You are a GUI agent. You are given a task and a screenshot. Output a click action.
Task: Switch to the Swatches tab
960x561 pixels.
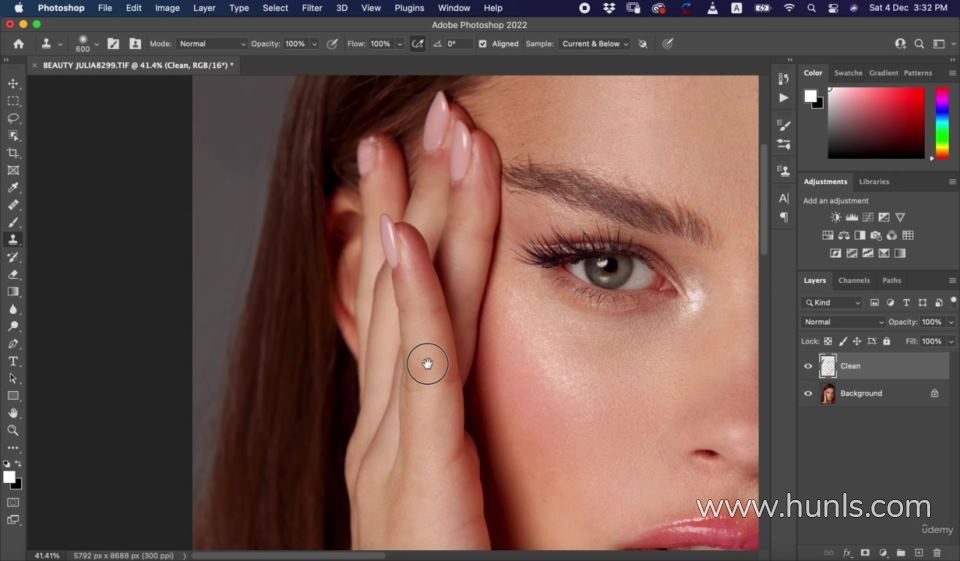[x=848, y=73]
